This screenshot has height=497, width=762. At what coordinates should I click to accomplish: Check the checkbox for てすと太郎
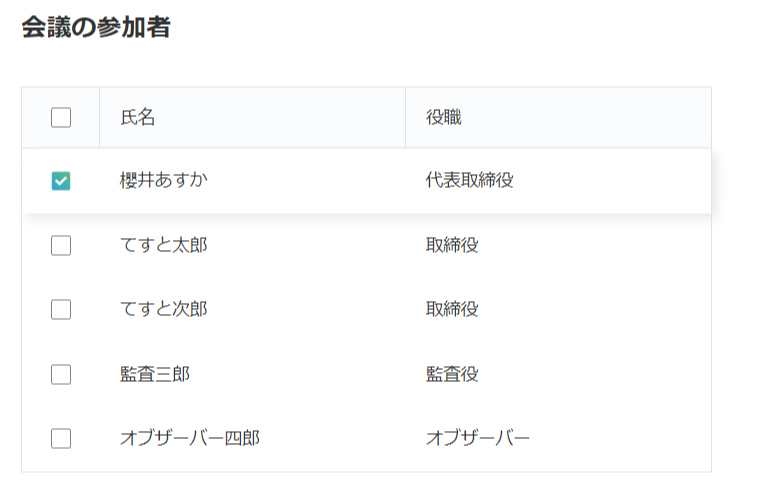61,245
